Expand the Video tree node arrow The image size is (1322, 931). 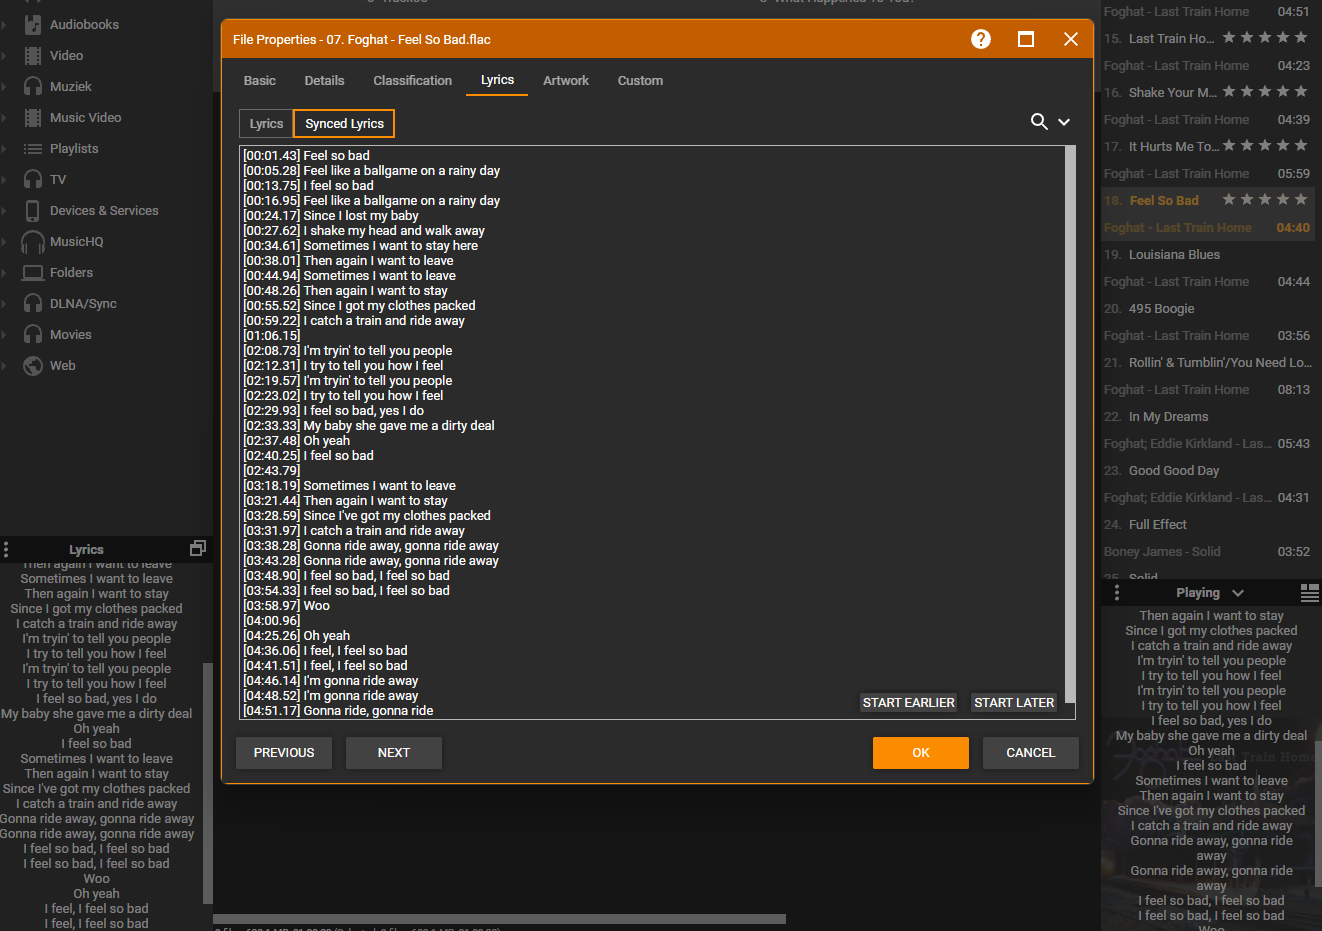[x=4, y=55]
